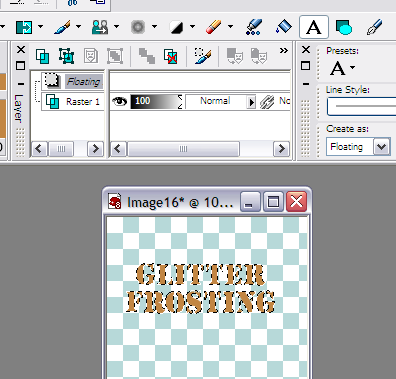Open the Normal blend mode arrow
This screenshot has width=396, height=379.
click(251, 102)
